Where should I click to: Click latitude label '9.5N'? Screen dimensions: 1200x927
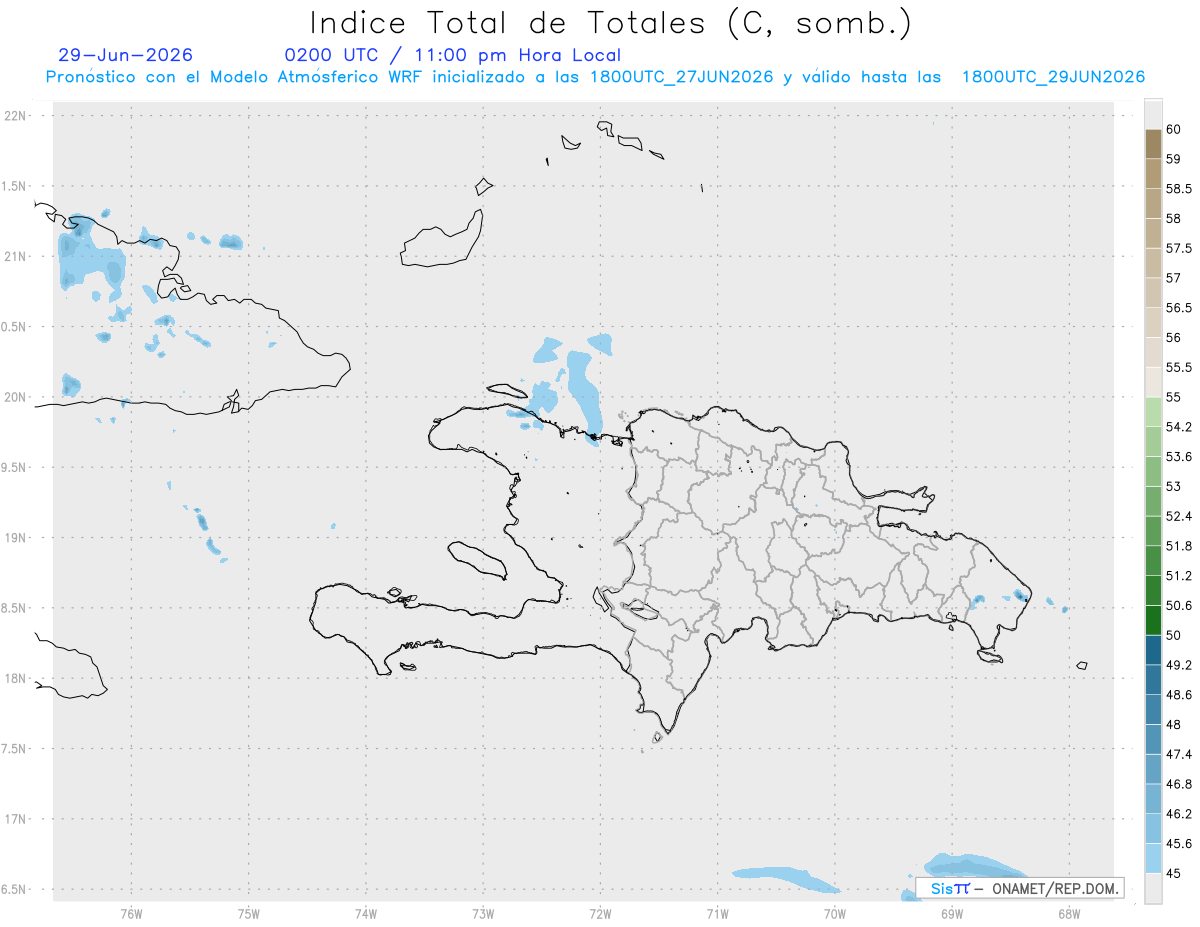[x=15, y=467]
